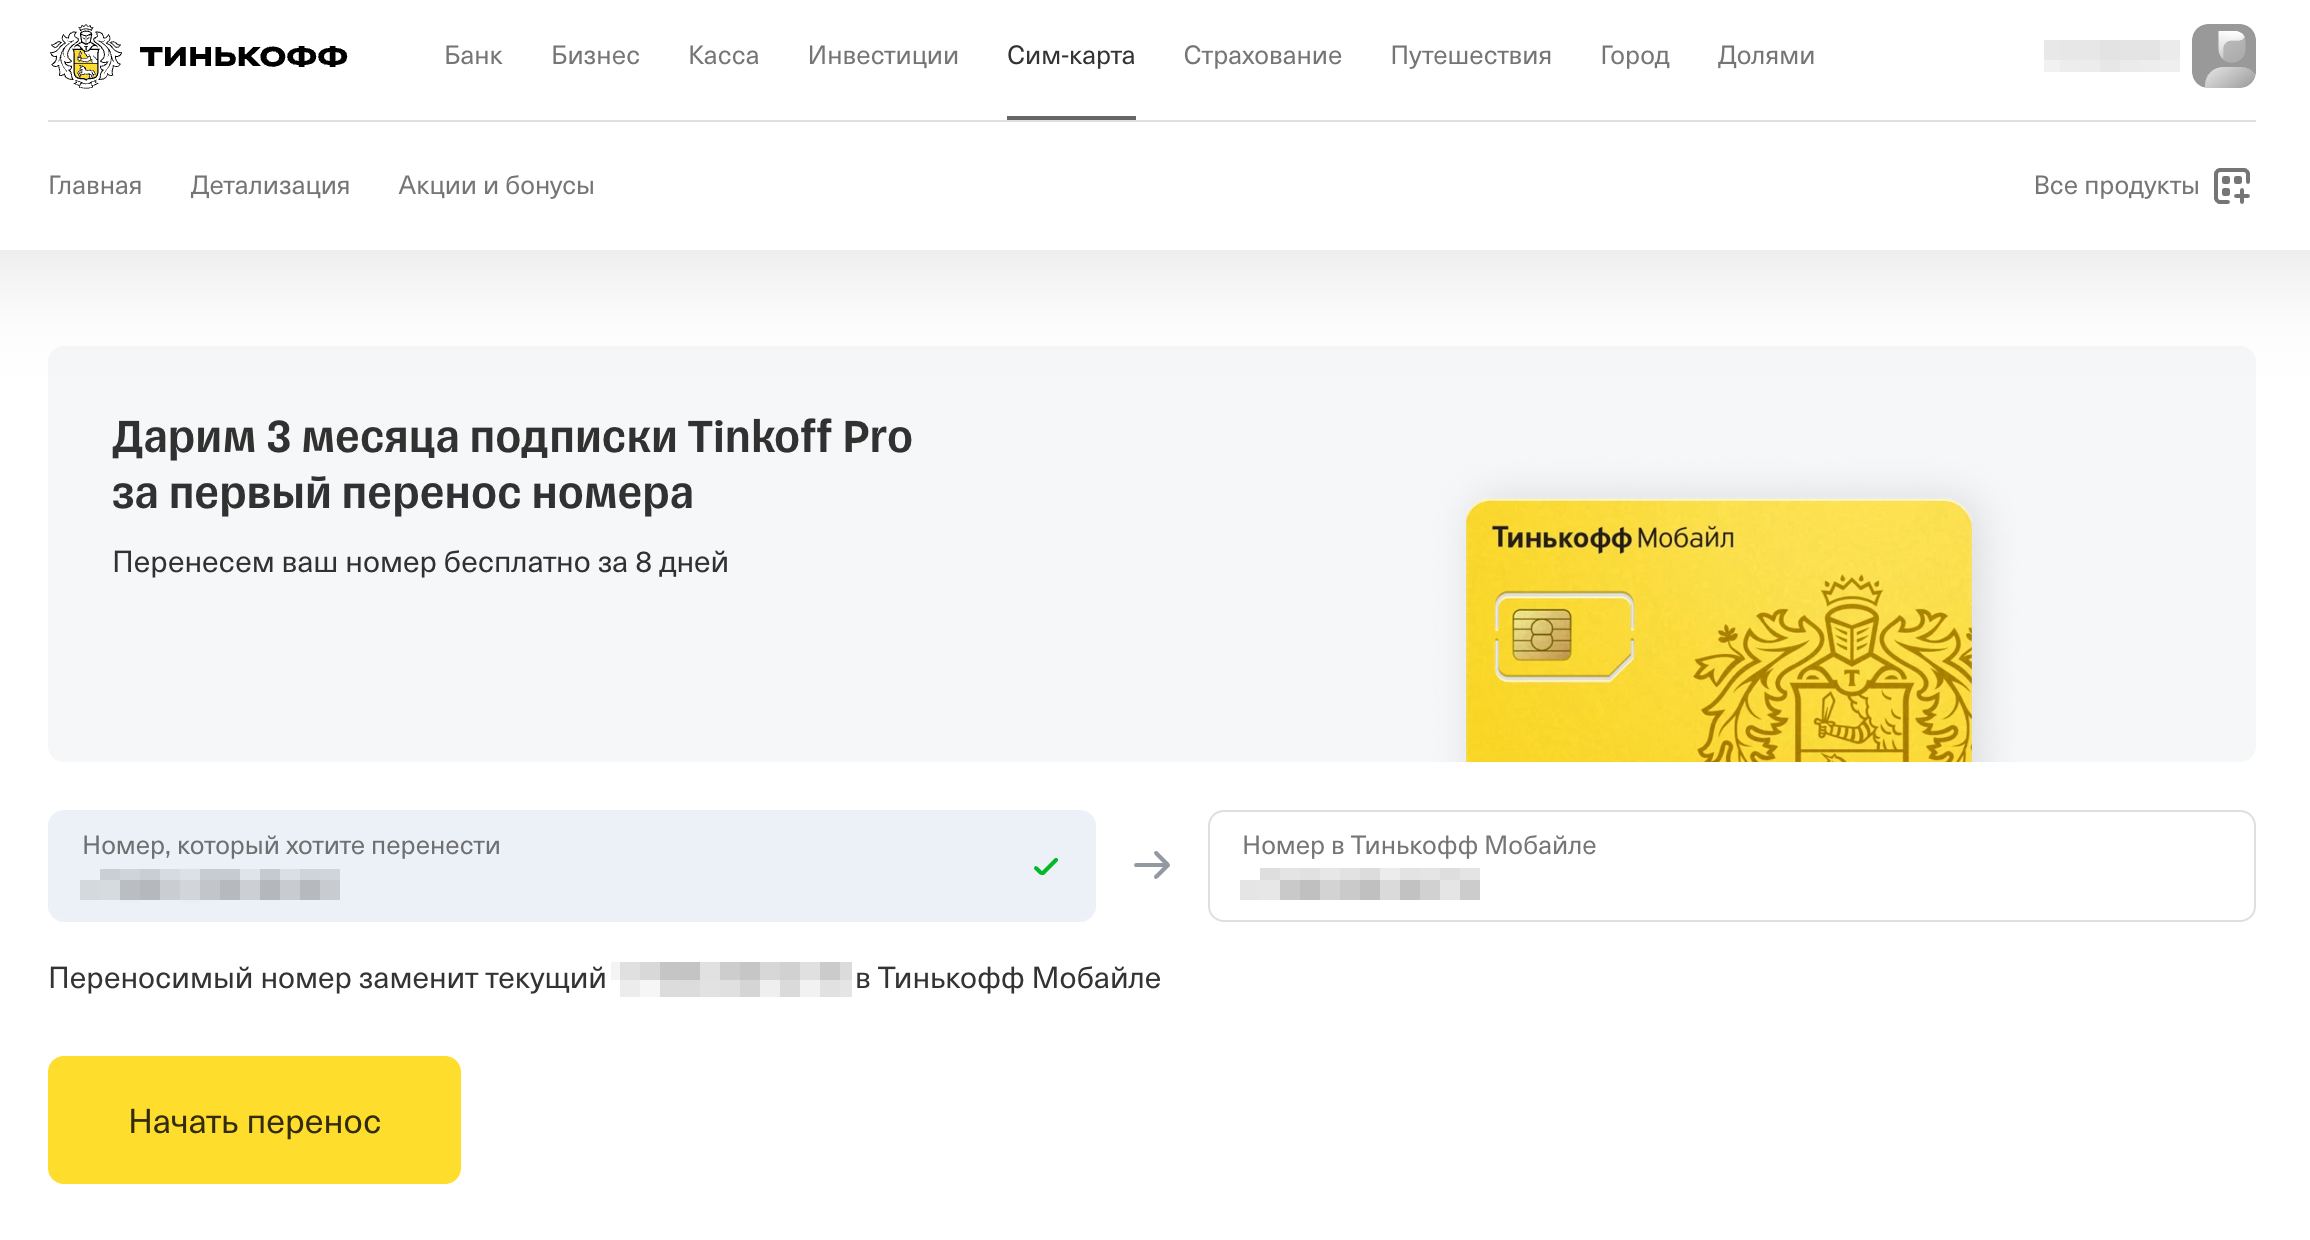Click the Начать перенос button
This screenshot has height=1240, width=2310.
coord(254,1120)
